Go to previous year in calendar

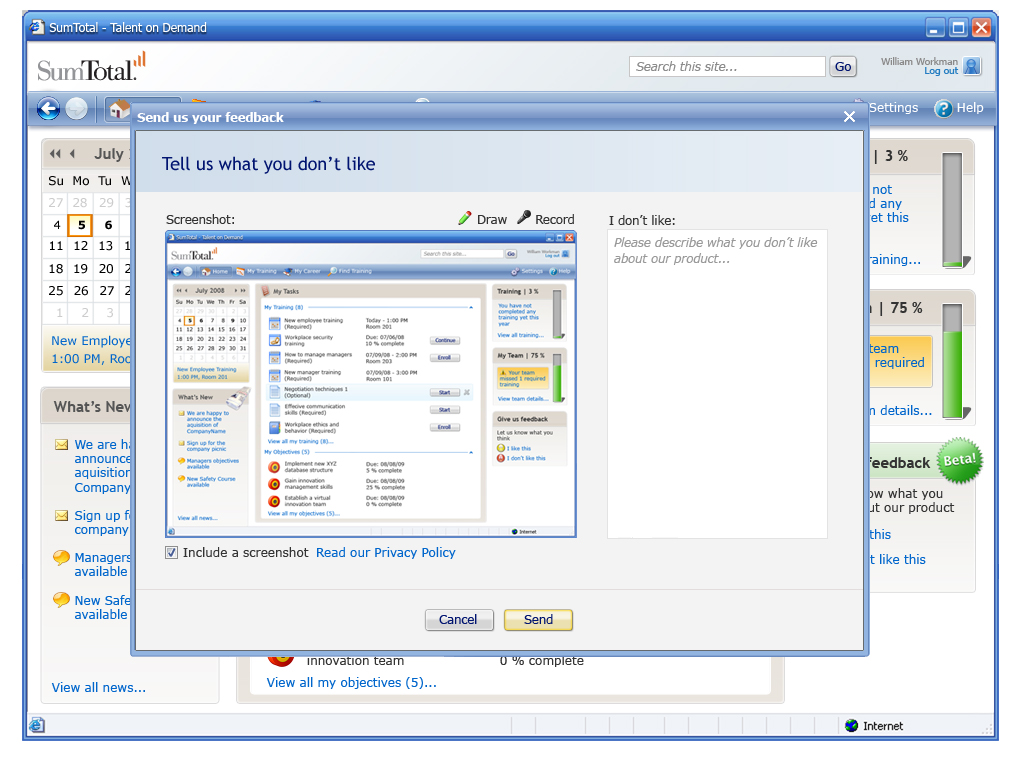(x=55, y=154)
